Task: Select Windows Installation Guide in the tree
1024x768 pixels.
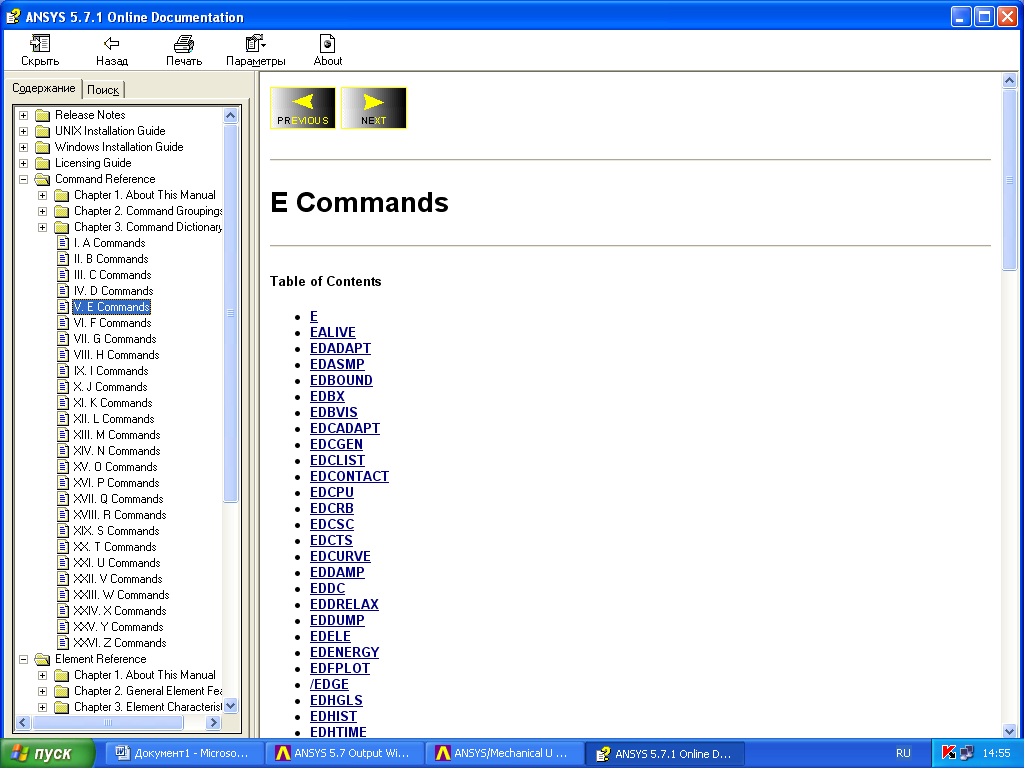Action: (119, 147)
